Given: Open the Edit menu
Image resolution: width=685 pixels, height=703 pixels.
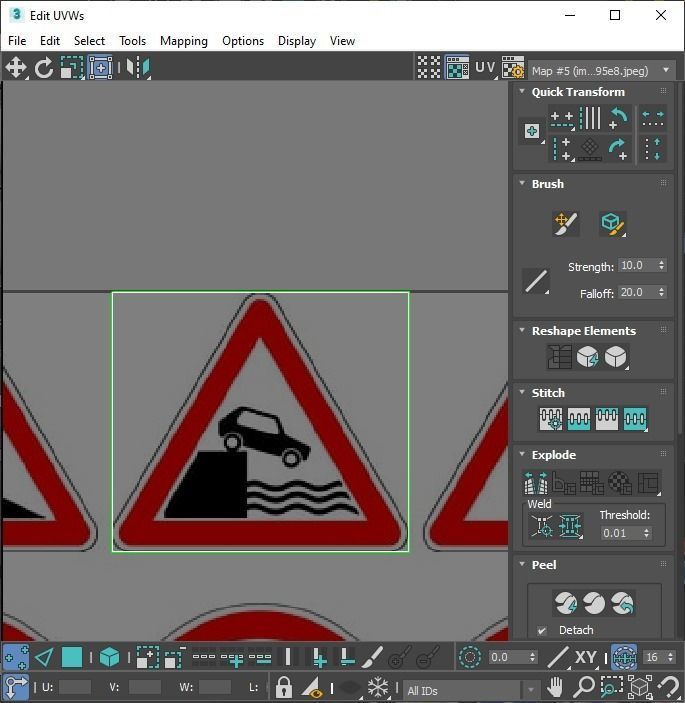Looking at the screenshot, I should [x=50, y=41].
